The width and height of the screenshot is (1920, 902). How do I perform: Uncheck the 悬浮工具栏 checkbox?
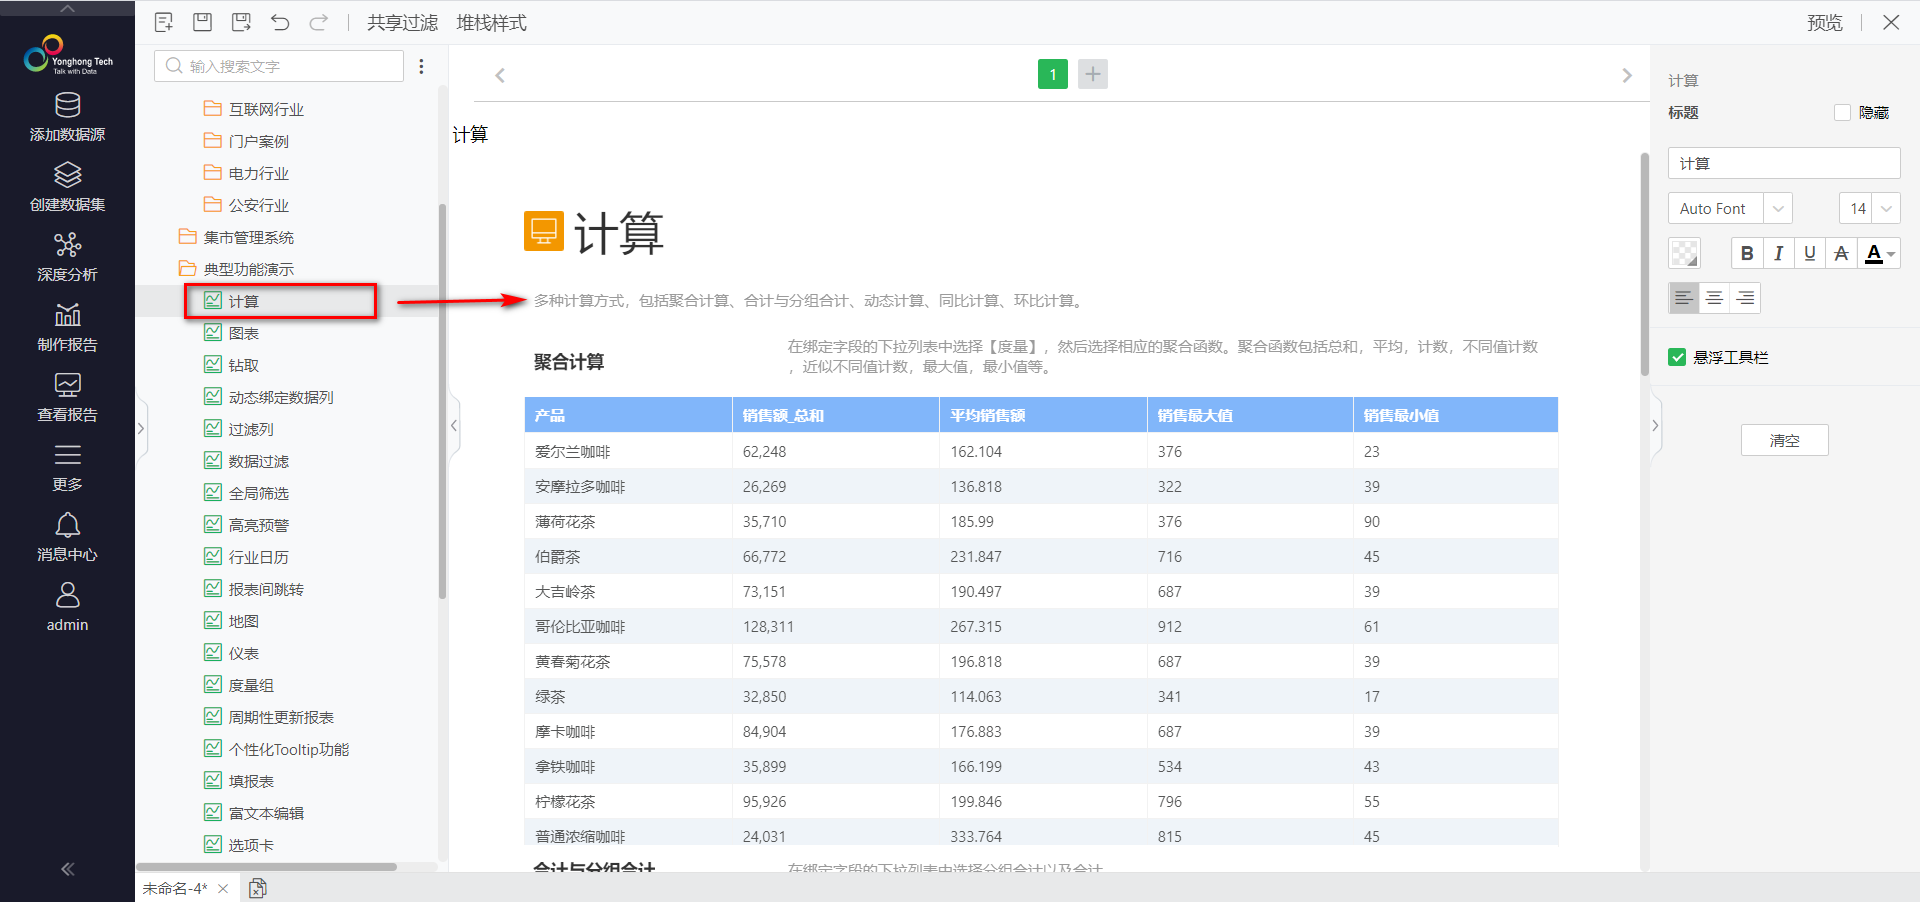click(1677, 357)
